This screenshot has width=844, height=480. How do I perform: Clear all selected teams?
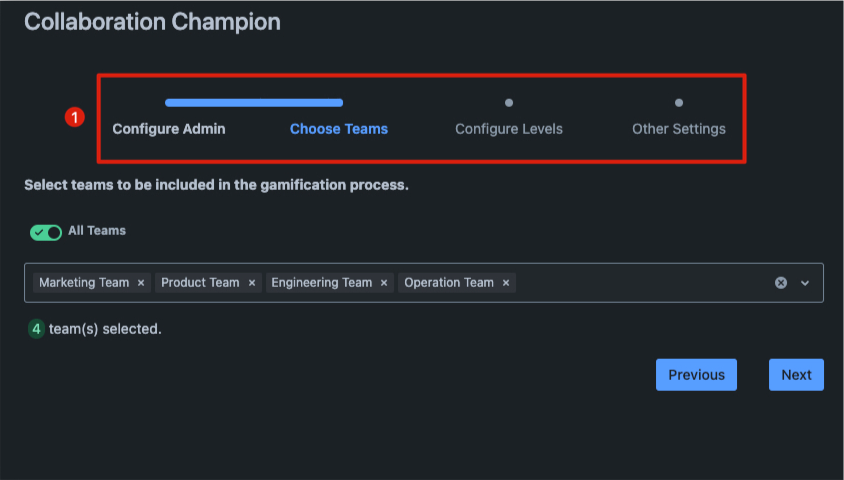click(x=781, y=283)
